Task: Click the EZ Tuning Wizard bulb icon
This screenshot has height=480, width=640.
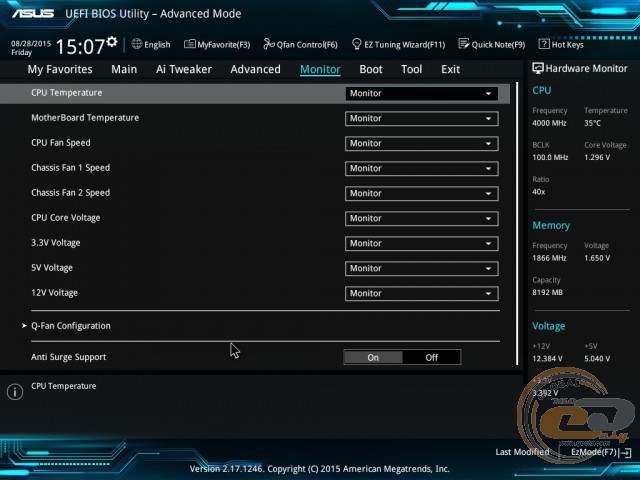Action: click(x=356, y=44)
